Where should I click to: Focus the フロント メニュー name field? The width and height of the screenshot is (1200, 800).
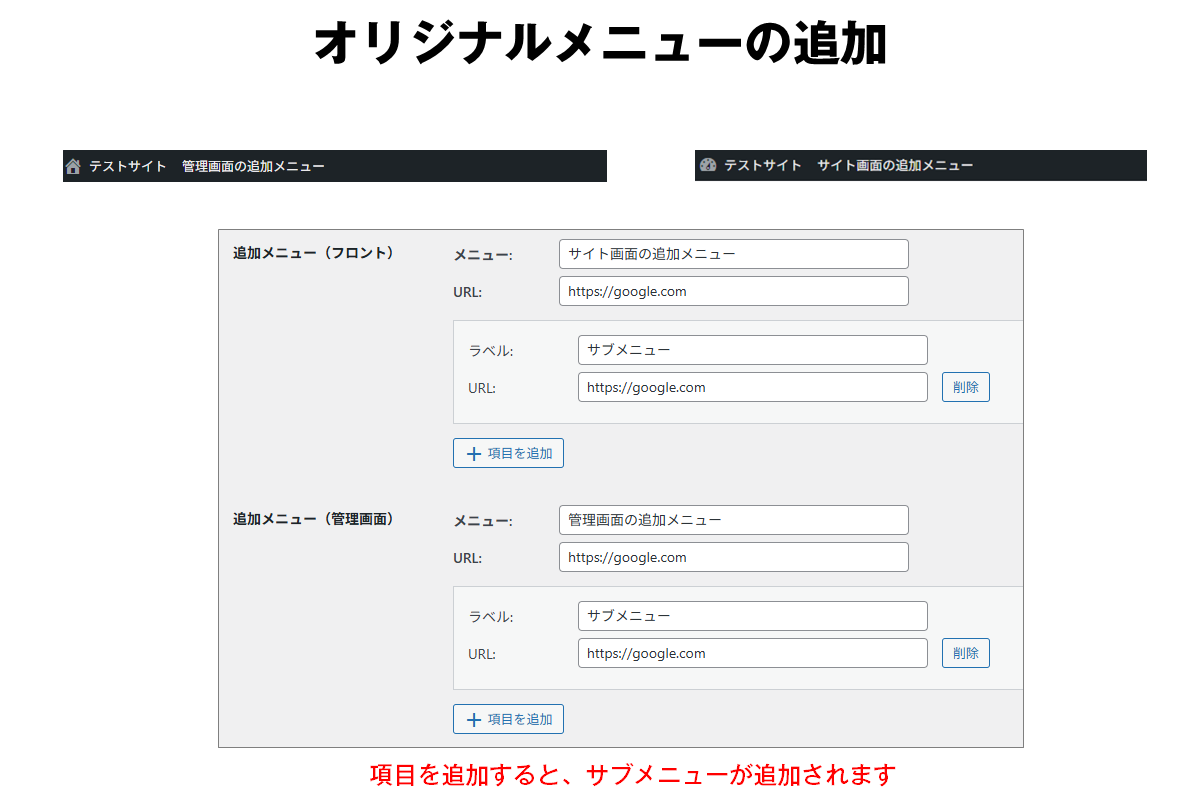point(734,254)
